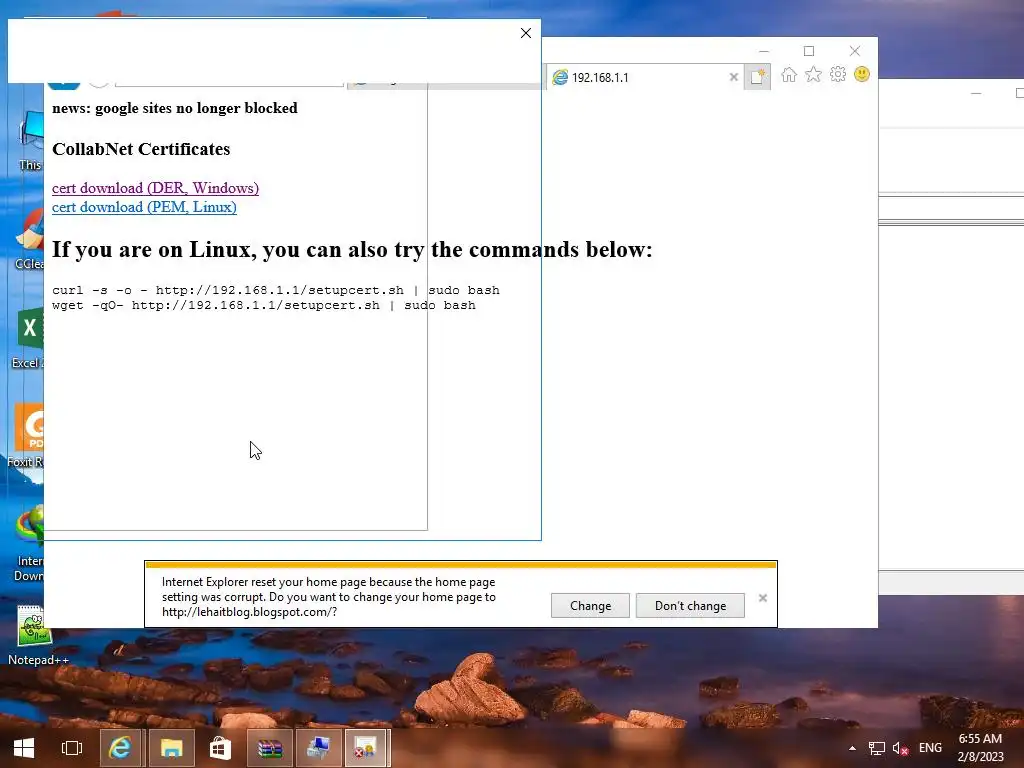Open the computer settings taskbar icon
Viewport: 1024px width, 768px height.
[x=318, y=748]
